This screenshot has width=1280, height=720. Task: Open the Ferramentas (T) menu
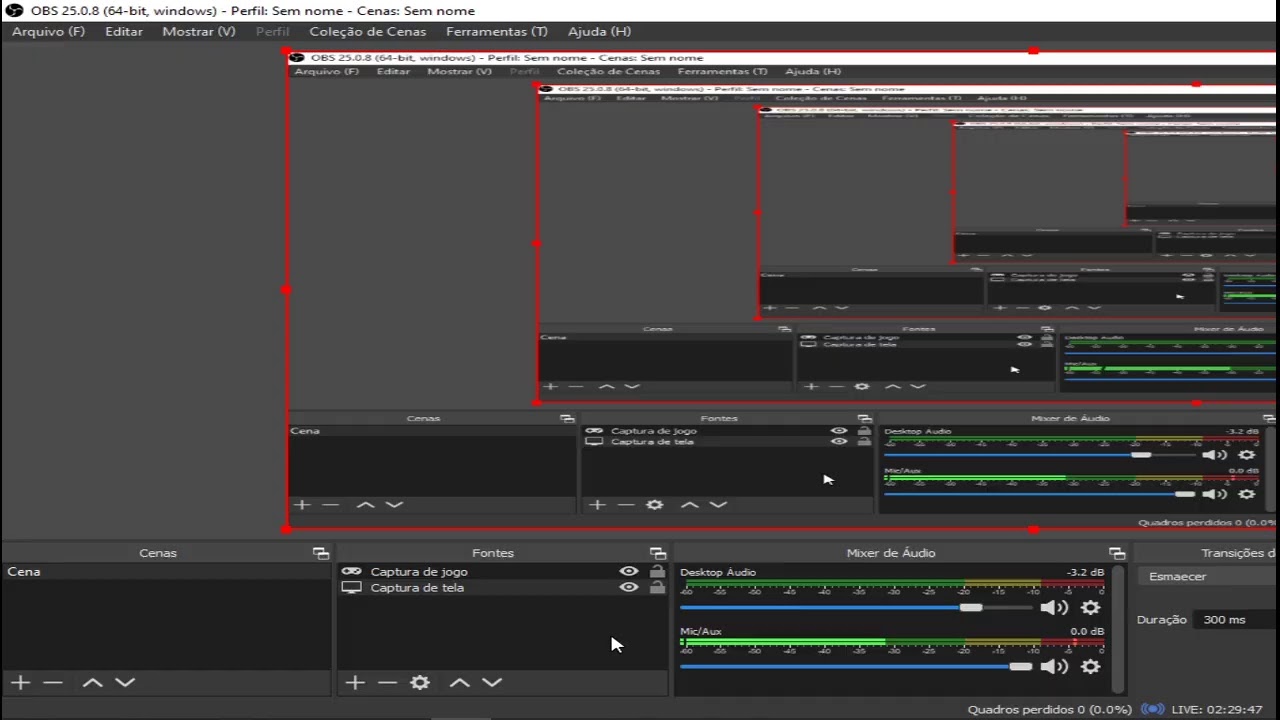click(497, 32)
